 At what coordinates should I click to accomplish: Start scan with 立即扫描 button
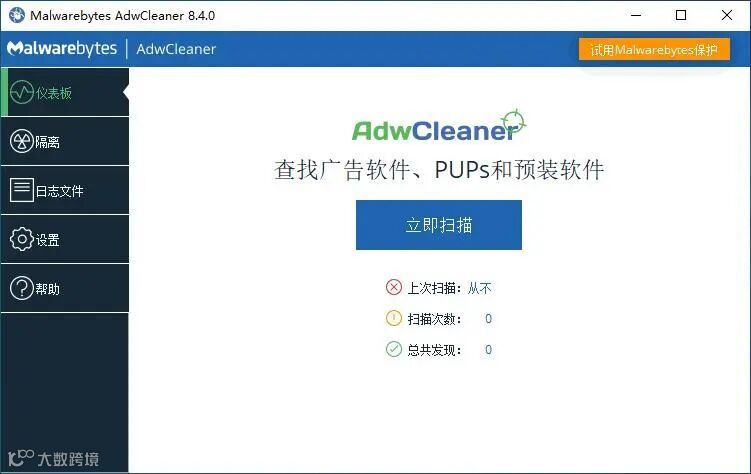tap(439, 225)
